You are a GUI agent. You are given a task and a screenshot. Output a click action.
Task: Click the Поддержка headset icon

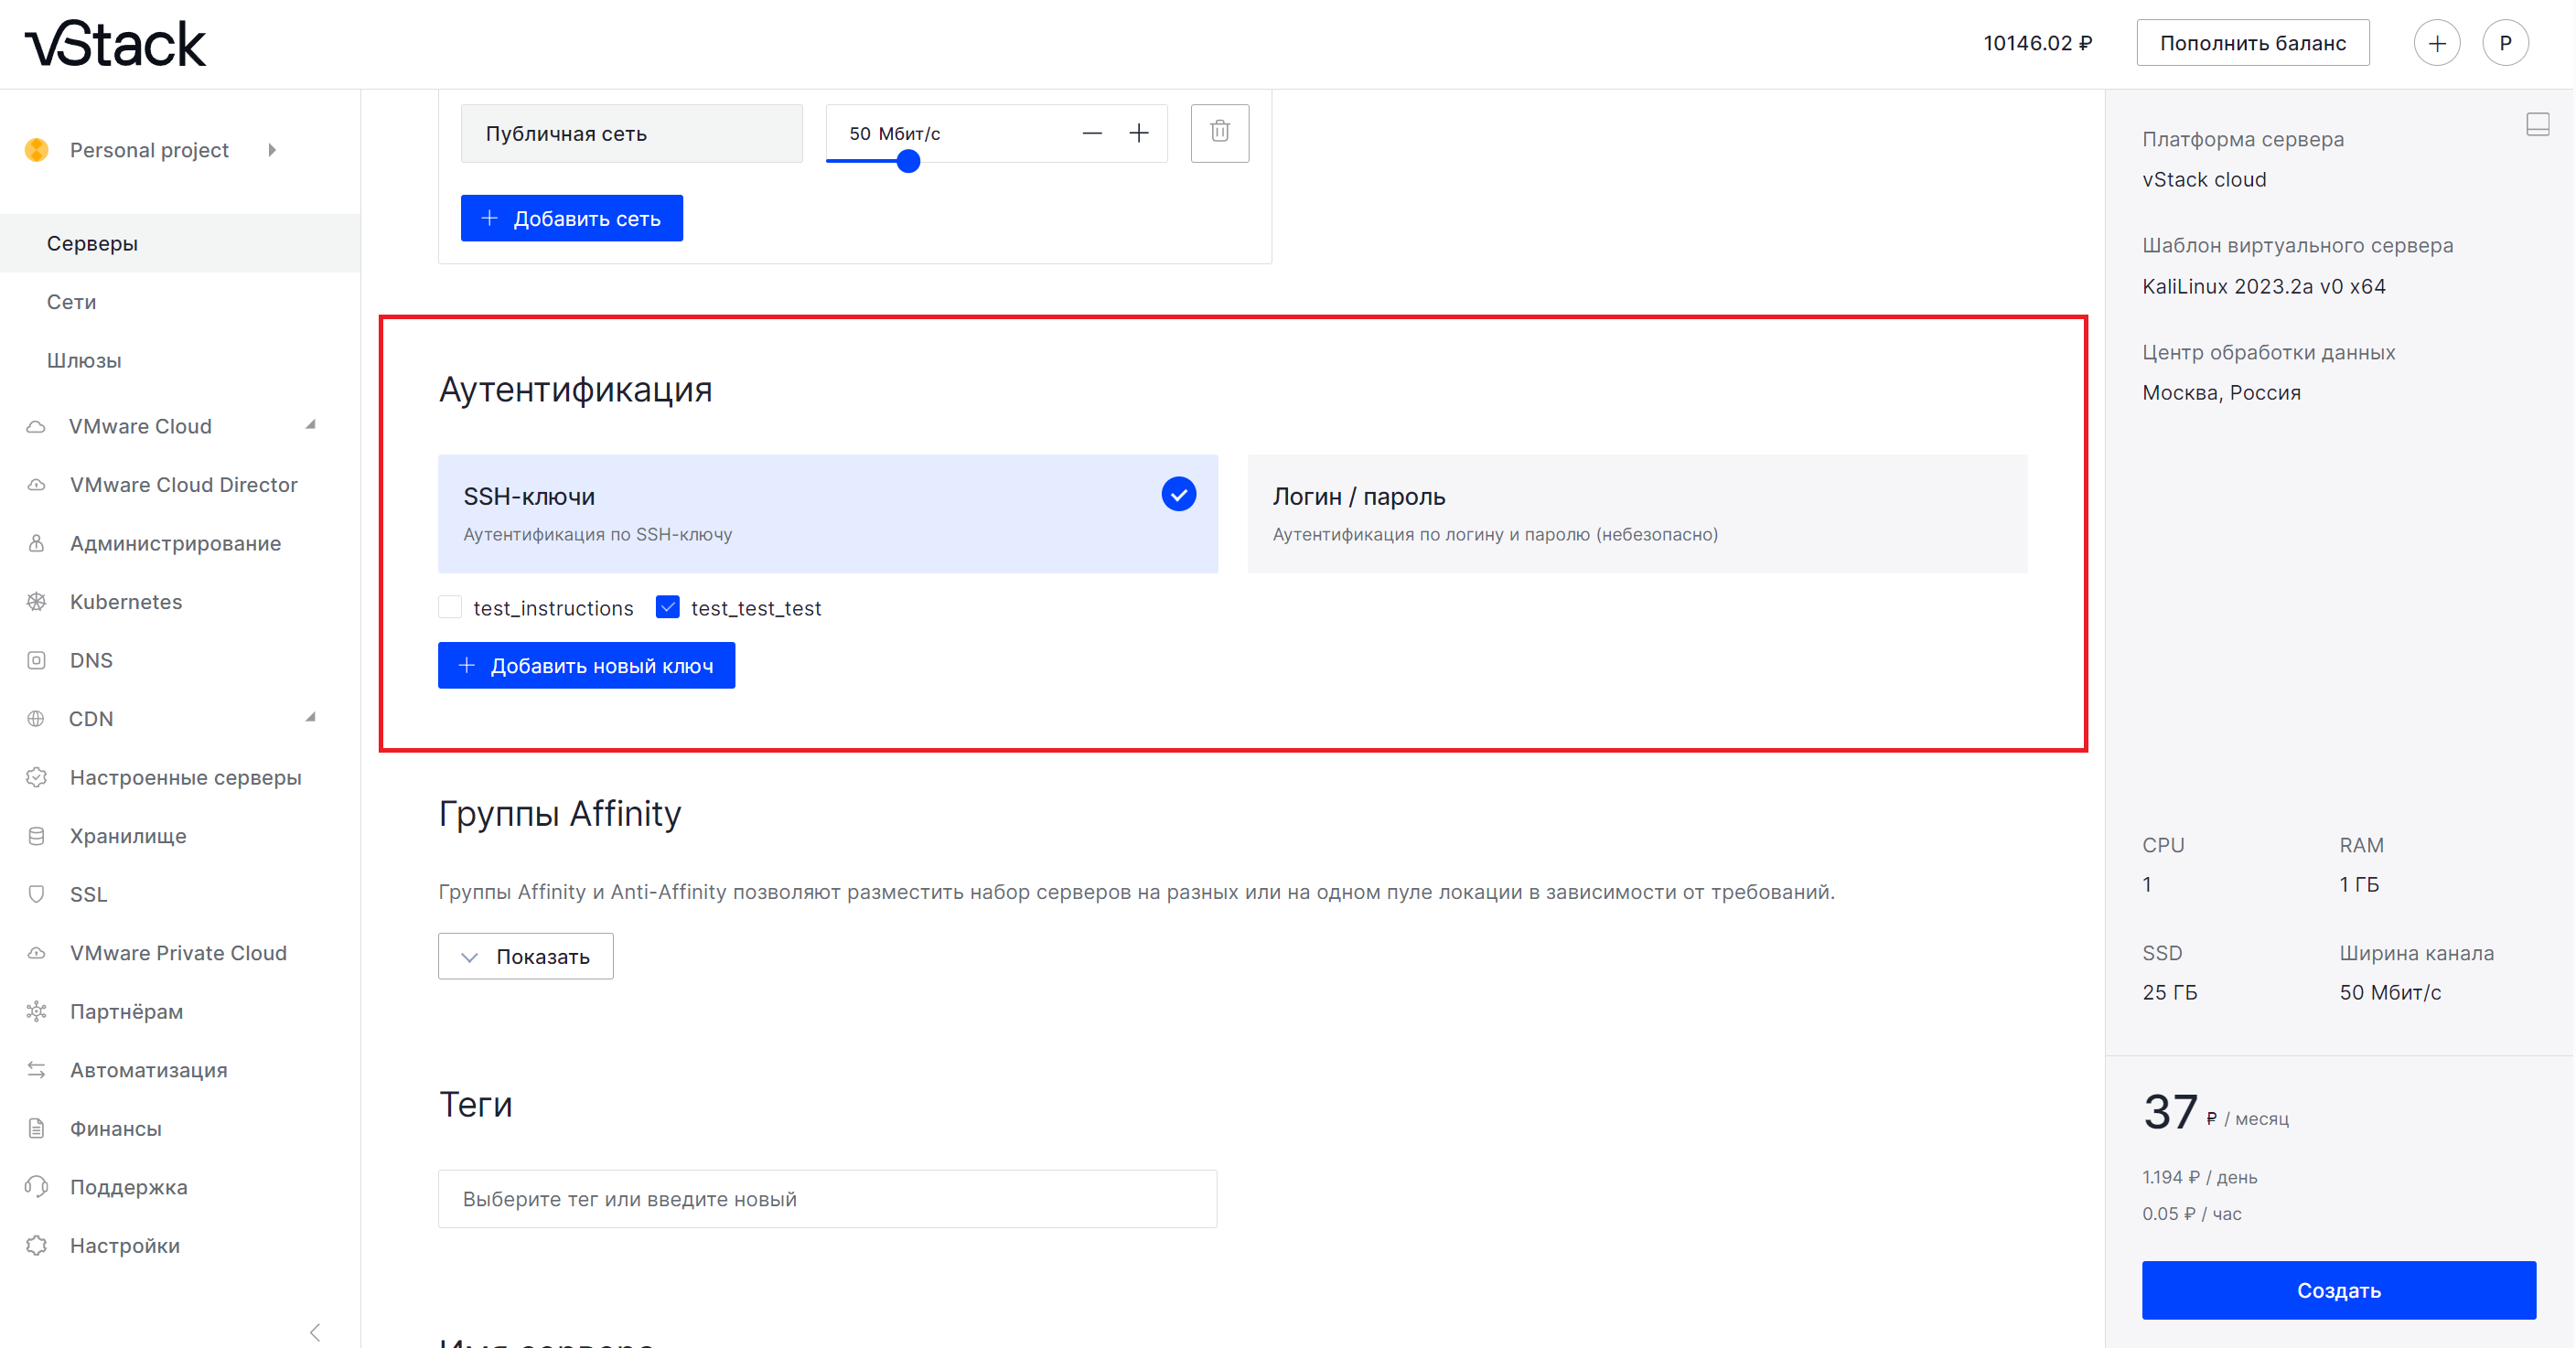coord(36,1187)
